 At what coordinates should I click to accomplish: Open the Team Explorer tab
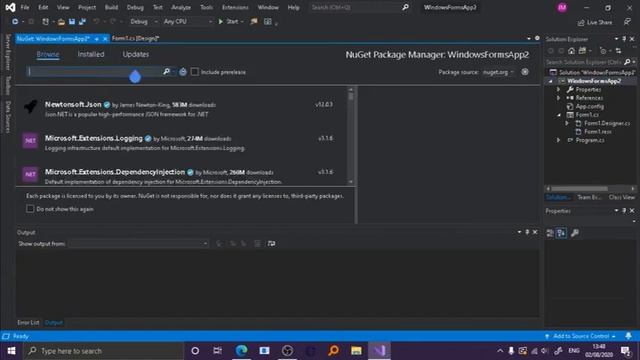click(589, 197)
